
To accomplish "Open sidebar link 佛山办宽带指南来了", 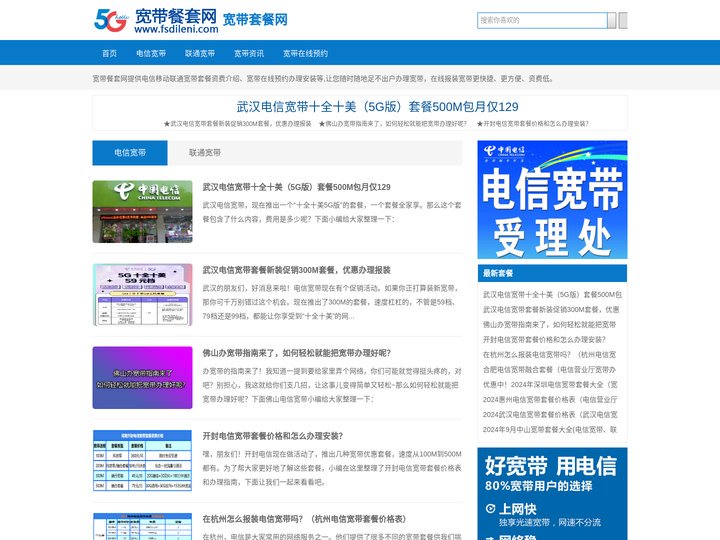I will [549, 325].
